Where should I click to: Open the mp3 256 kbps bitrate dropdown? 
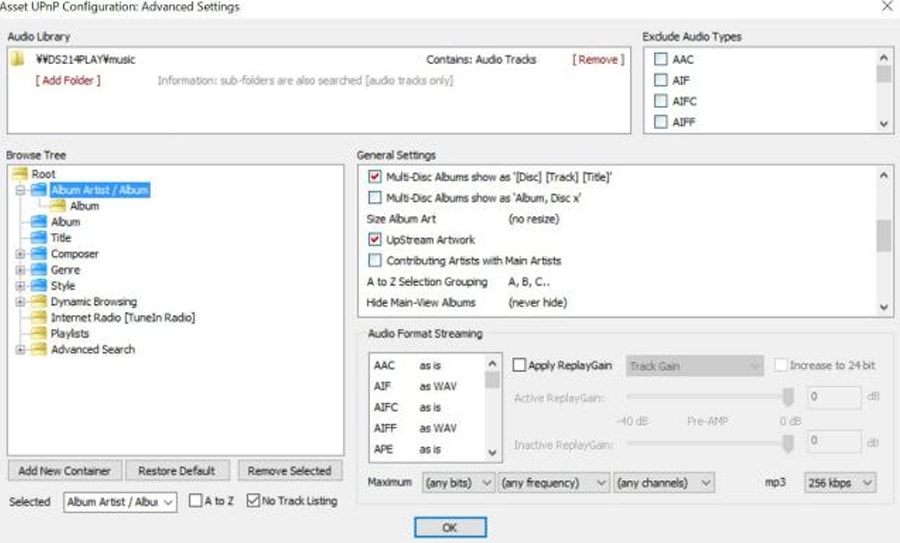point(839,483)
